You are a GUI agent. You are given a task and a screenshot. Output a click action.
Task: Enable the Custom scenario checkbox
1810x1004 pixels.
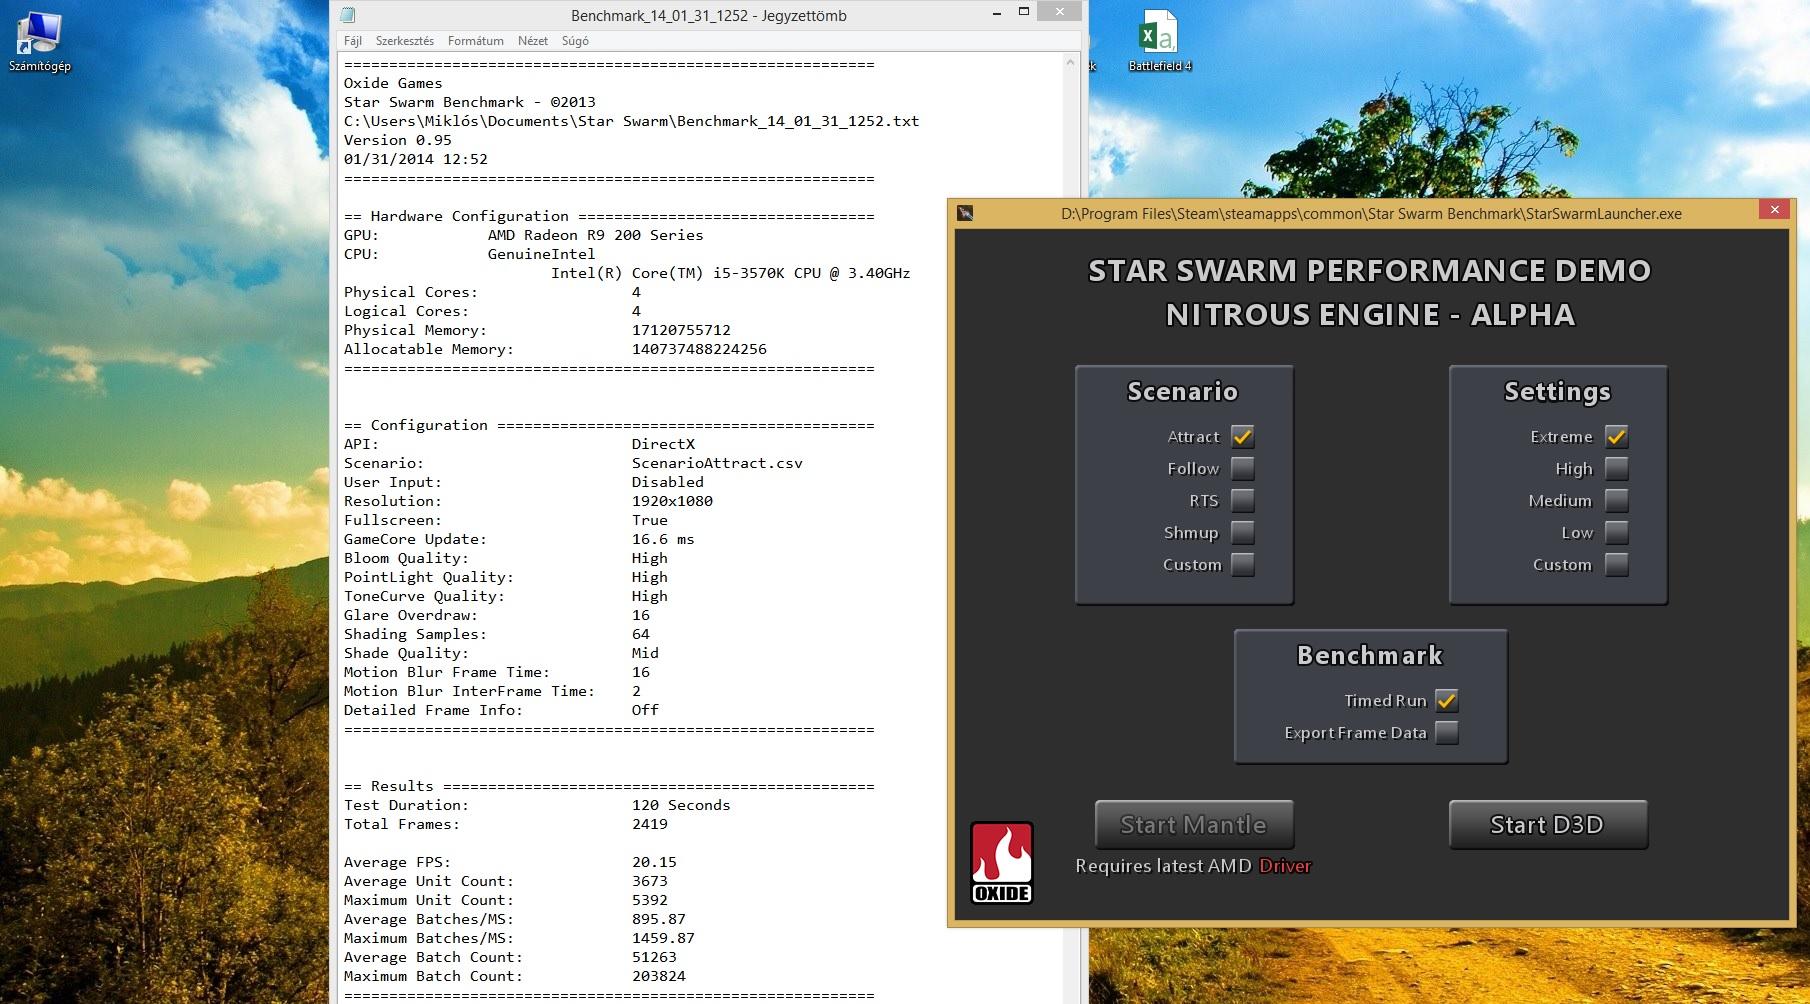point(1242,565)
